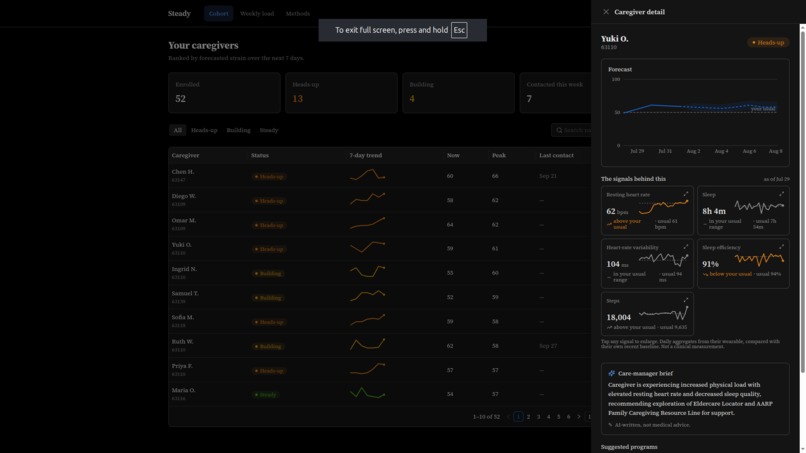Select caregiver Yuki O. in table

click(380, 248)
